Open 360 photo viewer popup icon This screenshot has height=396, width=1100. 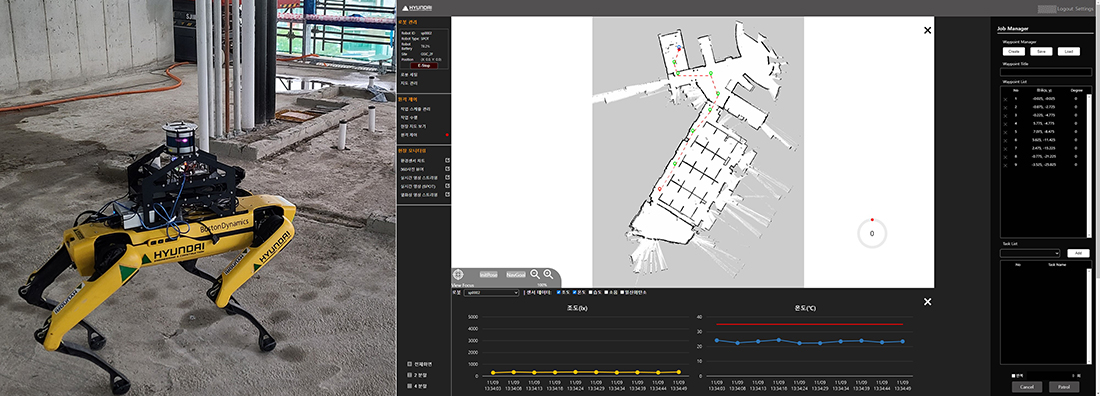(447, 169)
